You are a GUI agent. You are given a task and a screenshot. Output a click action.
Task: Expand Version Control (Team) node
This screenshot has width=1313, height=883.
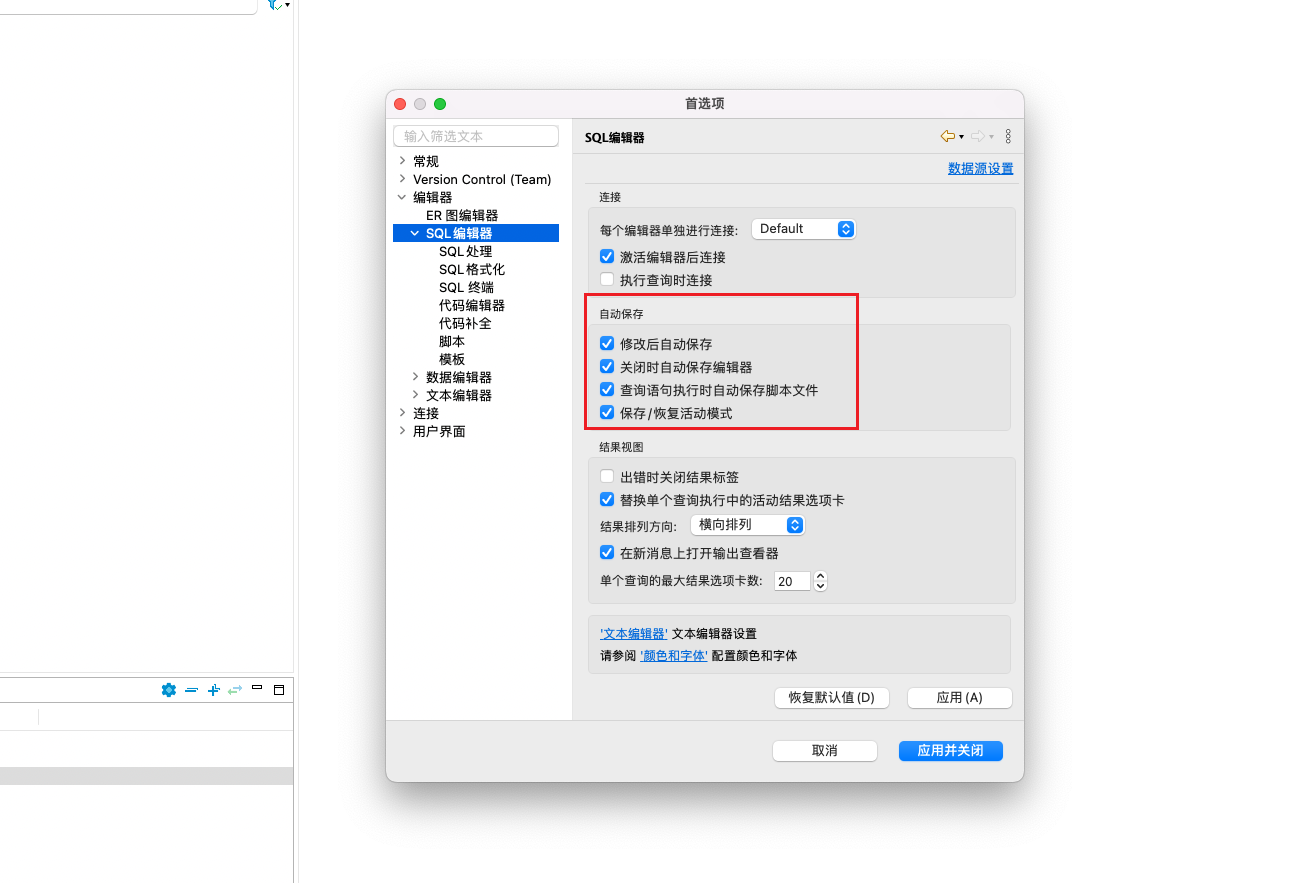[402, 179]
